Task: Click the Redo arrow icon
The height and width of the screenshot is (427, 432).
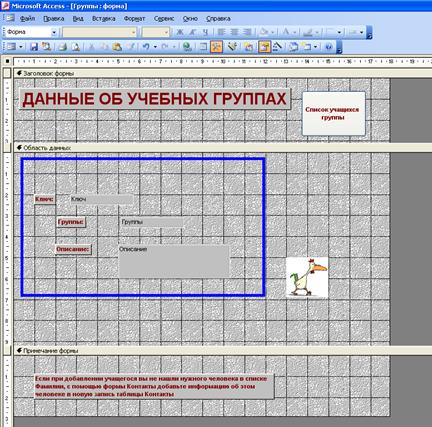Action: coord(165,47)
